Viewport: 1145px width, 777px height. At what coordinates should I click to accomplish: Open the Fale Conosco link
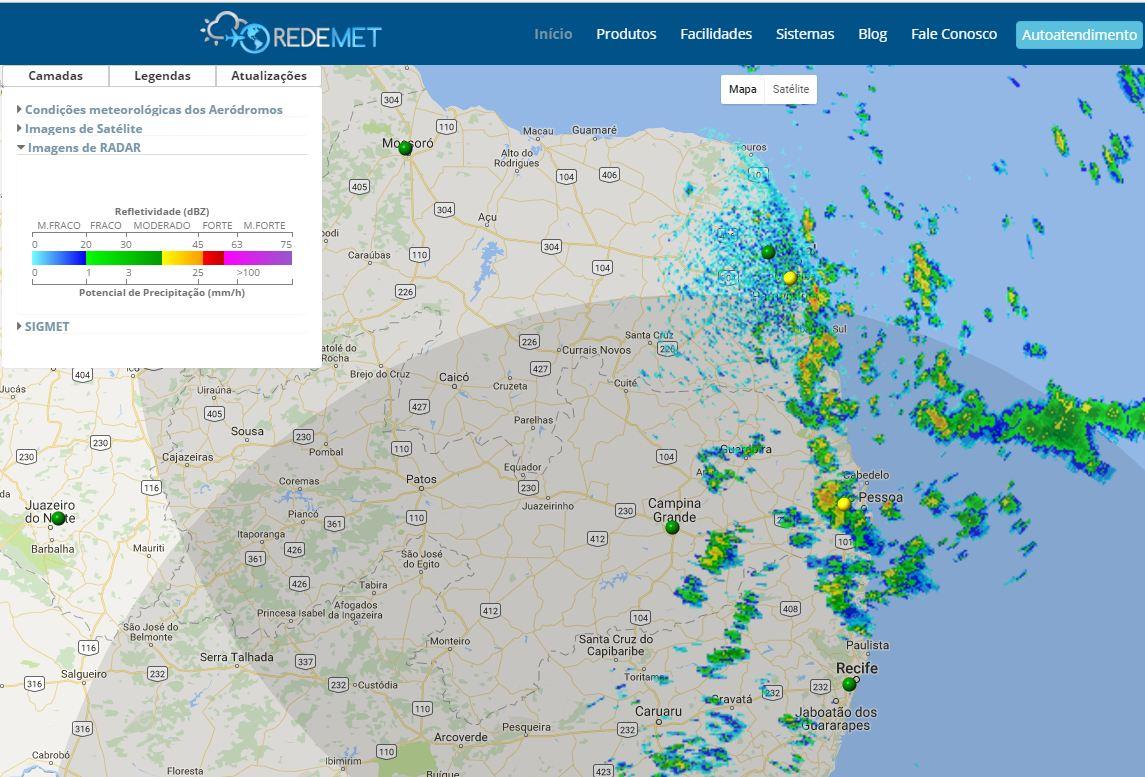tap(953, 34)
